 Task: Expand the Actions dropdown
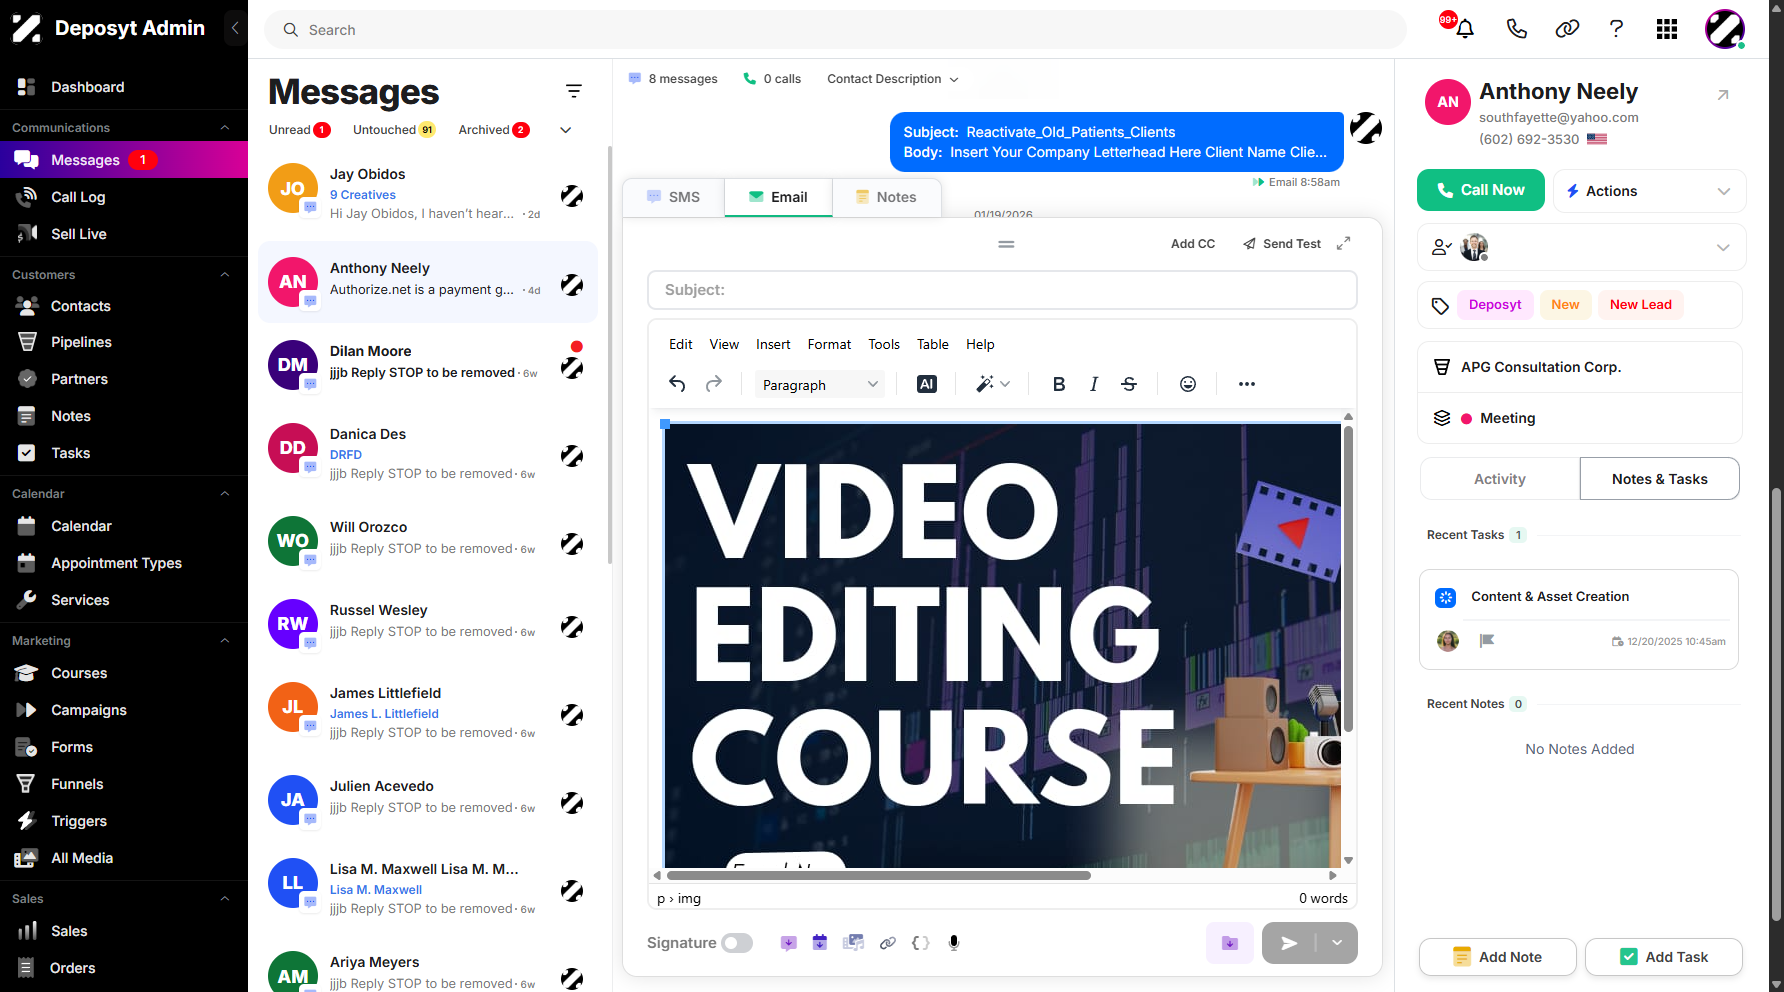tap(1650, 191)
